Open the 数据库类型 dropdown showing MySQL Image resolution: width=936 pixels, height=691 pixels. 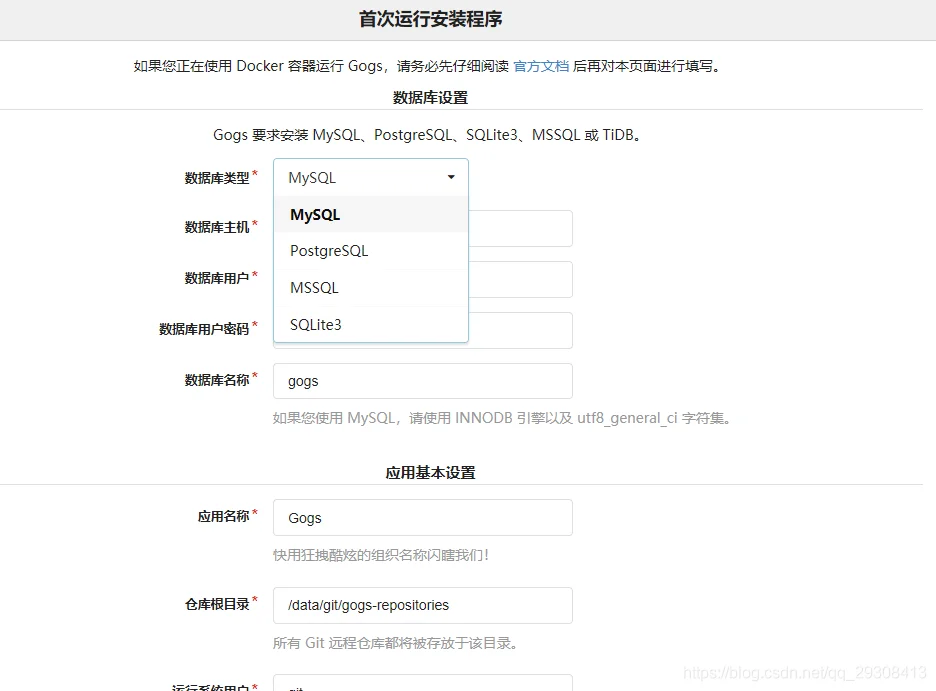371,177
